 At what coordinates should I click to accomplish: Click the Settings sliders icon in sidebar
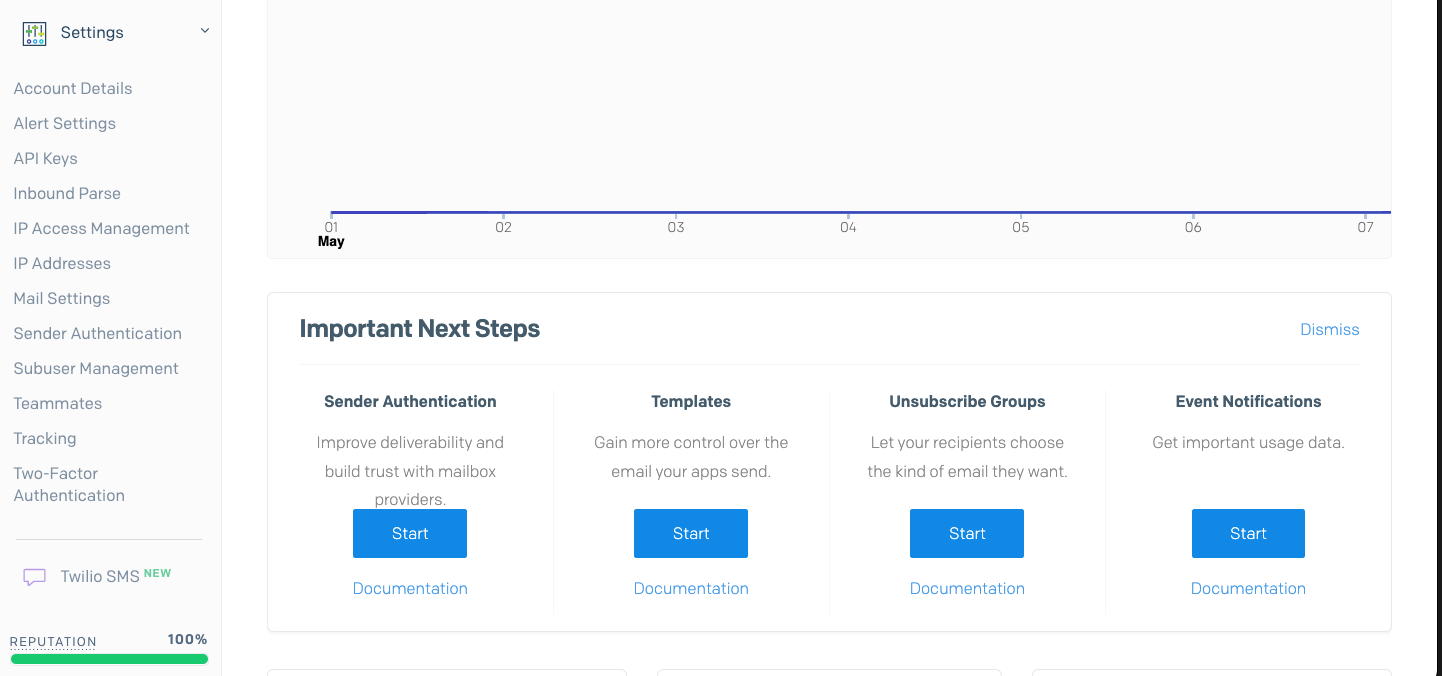pyautogui.click(x=34, y=33)
